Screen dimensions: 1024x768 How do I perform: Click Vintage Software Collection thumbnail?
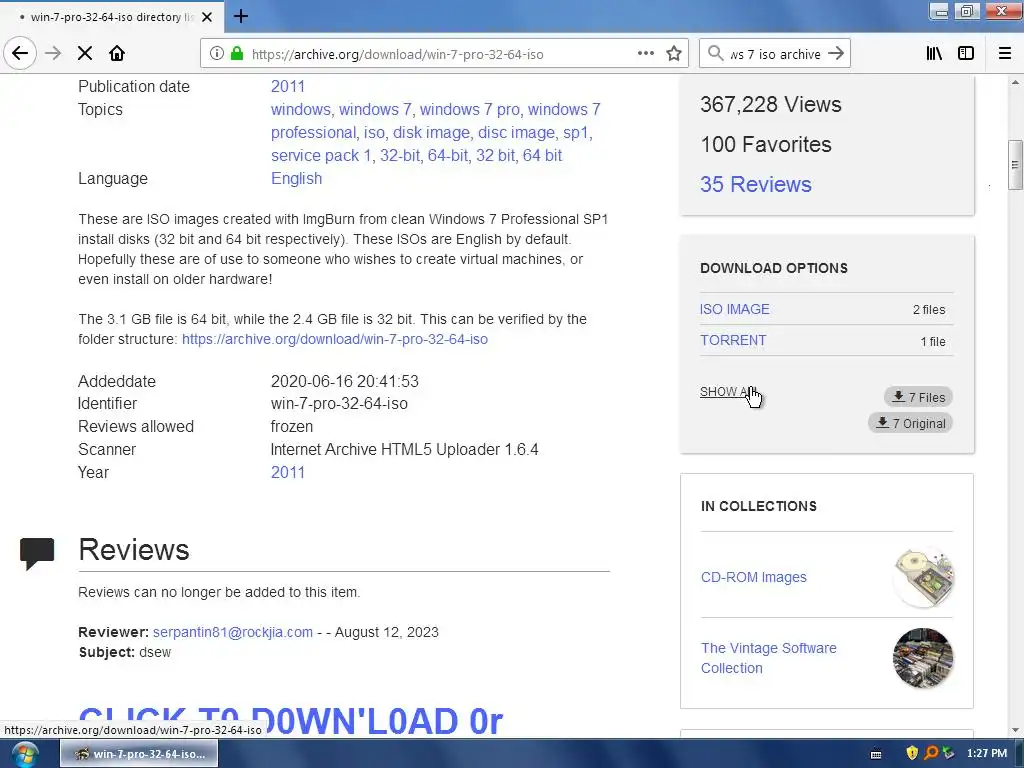(x=923, y=658)
